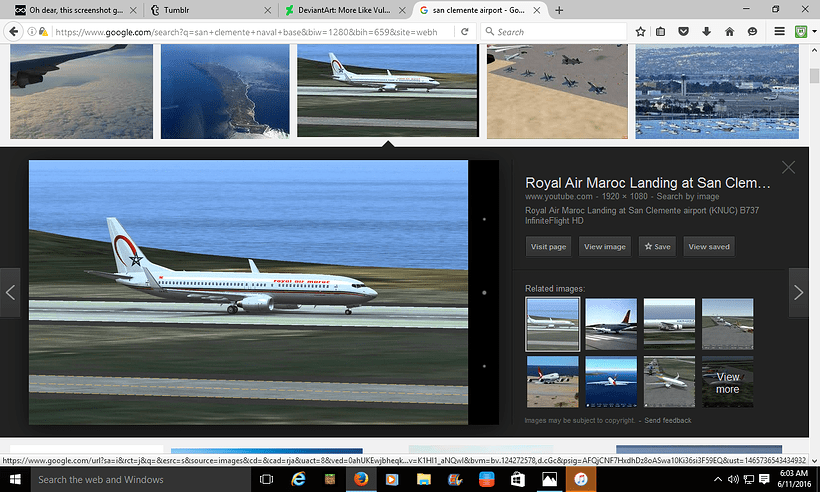820x492 pixels.
Task: Open the File Explorer folder icon
Action: coord(424,479)
